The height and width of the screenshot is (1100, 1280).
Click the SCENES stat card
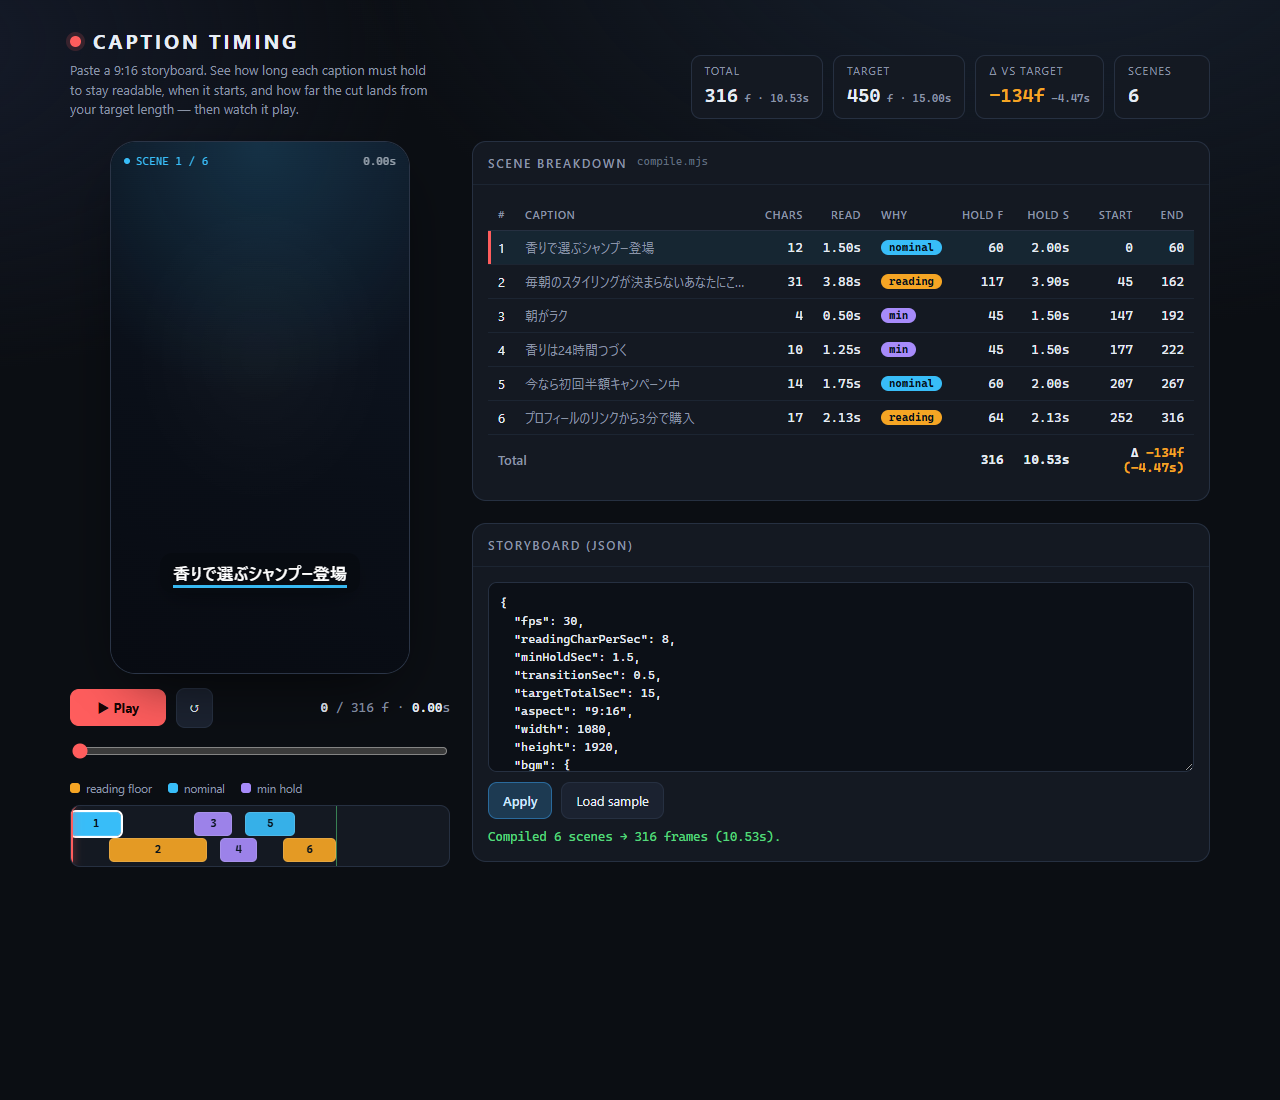point(1162,87)
